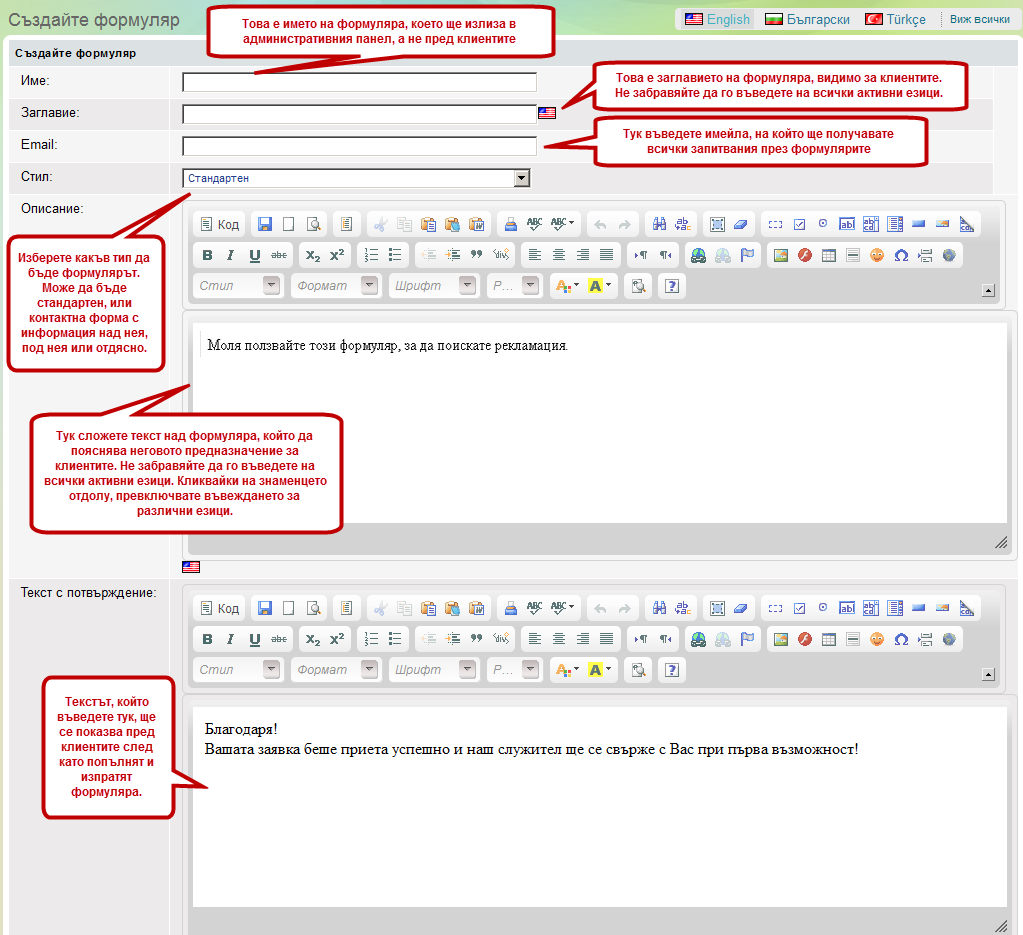Image resolution: width=1023 pixels, height=935 pixels.
Task: Switch to Türkçe language tab
Action: point(895,19)
